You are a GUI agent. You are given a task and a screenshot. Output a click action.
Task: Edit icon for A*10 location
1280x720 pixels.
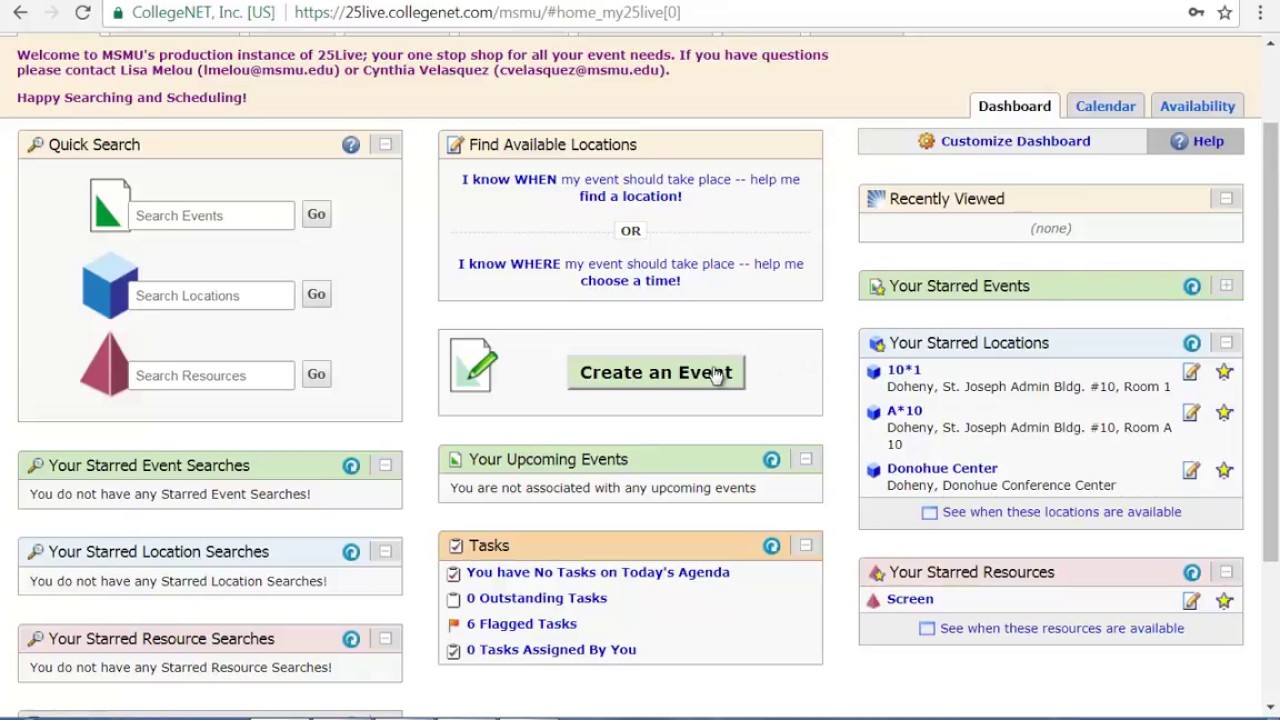[1191, 413]
